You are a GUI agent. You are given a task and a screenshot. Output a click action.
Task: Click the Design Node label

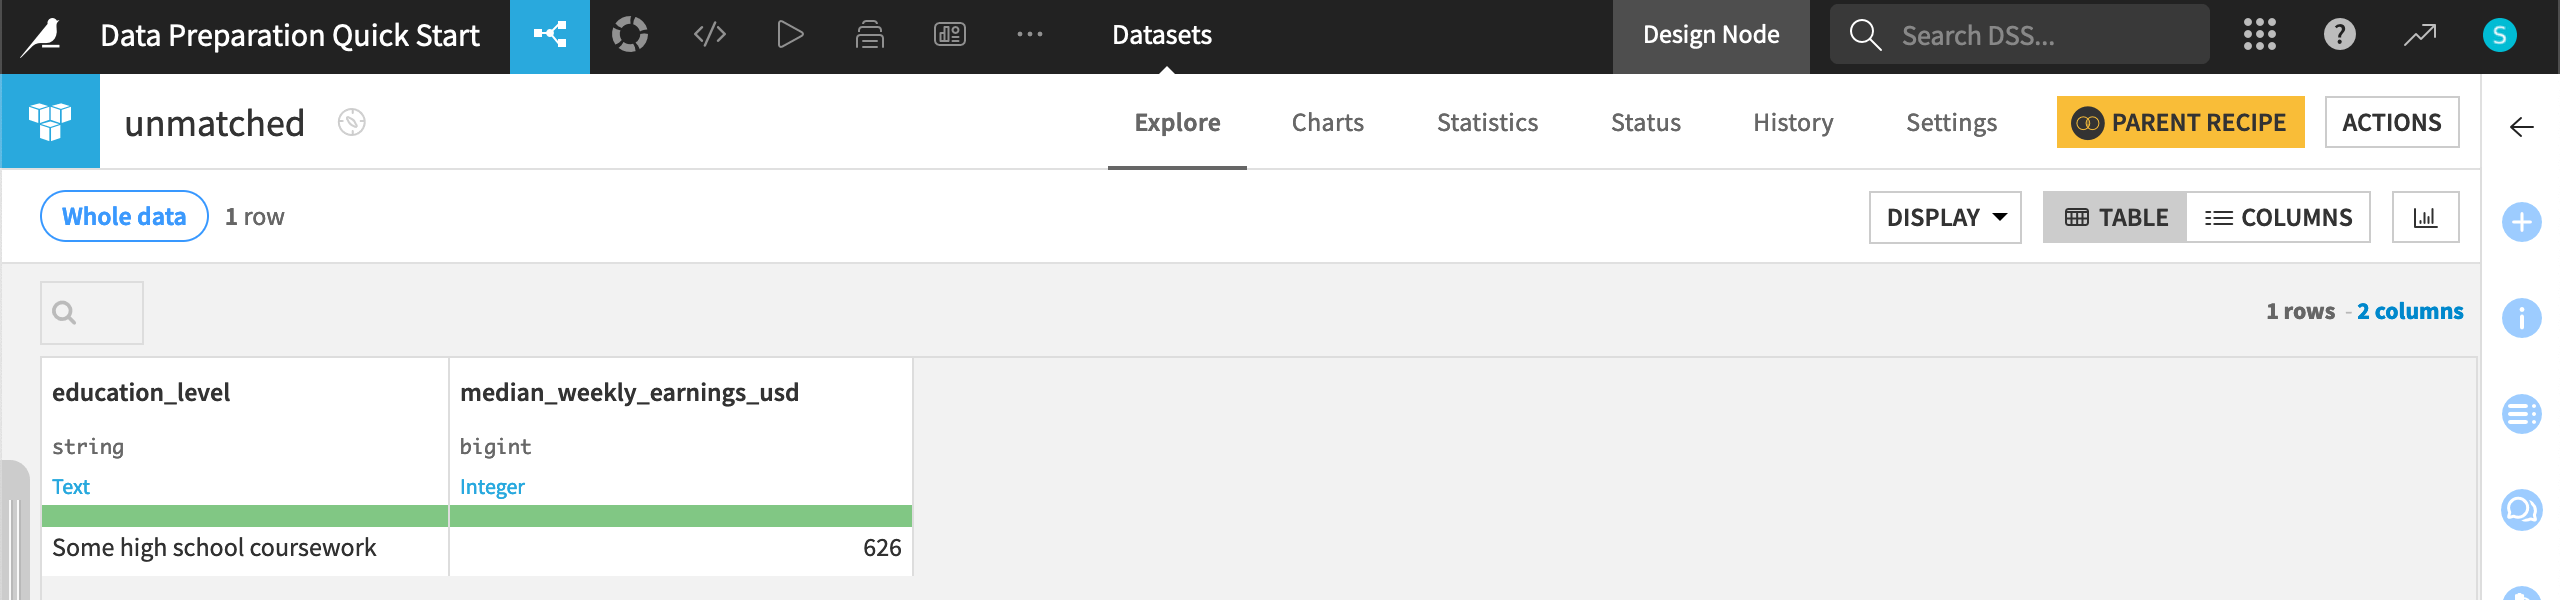(x=1711, y=36)
